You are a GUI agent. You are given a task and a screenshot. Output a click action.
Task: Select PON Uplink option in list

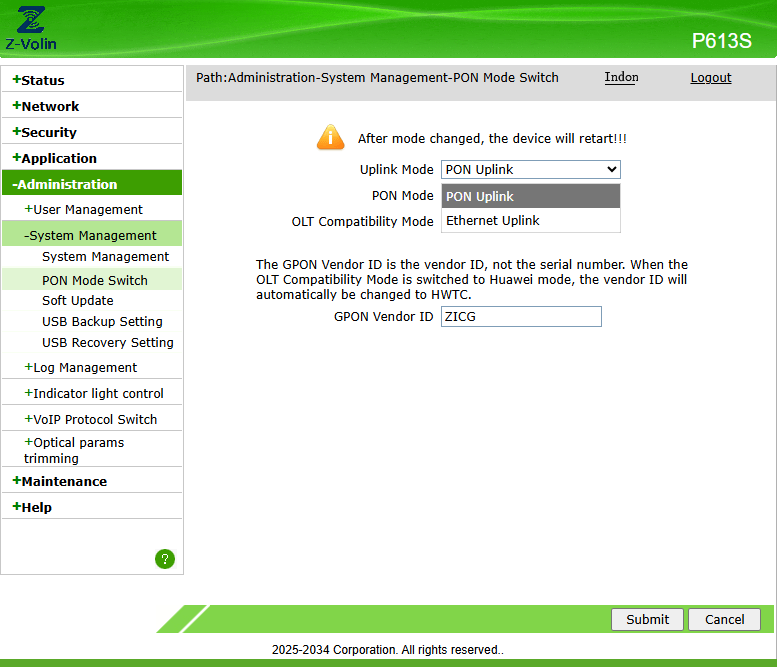point(531,196)
